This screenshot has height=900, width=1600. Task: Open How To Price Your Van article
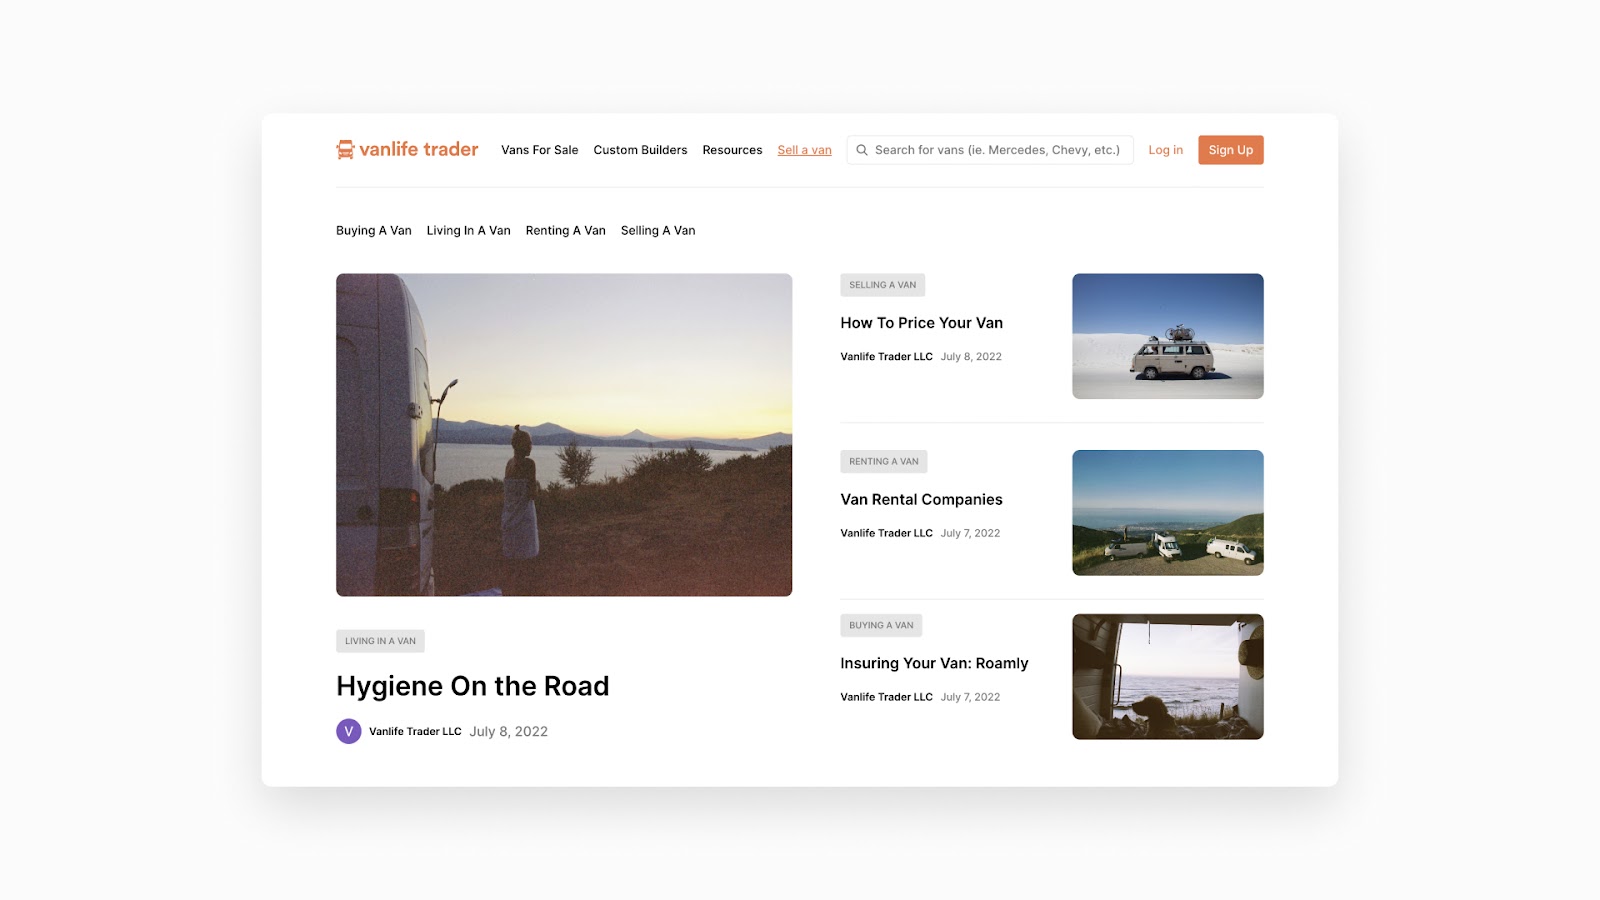[x=922, y=323]
